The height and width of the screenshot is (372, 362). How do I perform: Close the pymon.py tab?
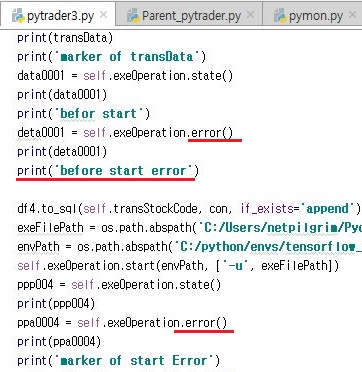(x=352, y=15)
